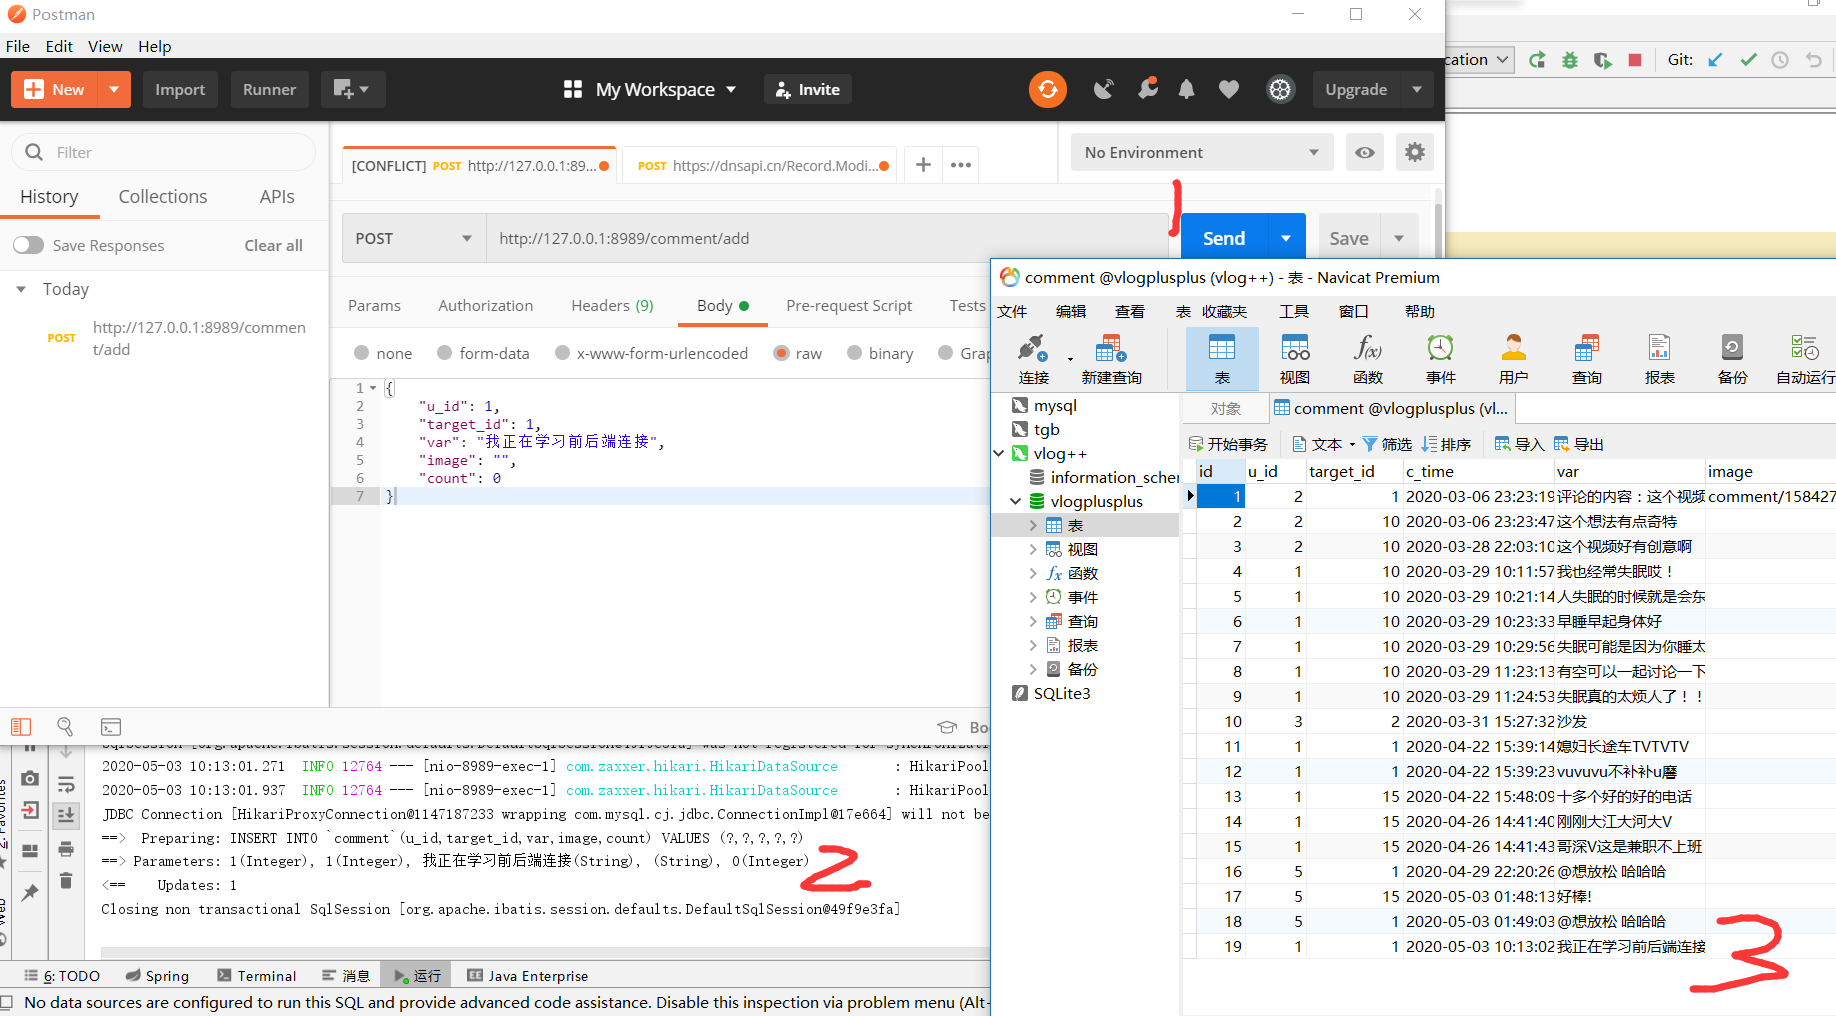Open Navicat 工具 menu
The image size is (1836, 1016).
[x=1294, y=311]
